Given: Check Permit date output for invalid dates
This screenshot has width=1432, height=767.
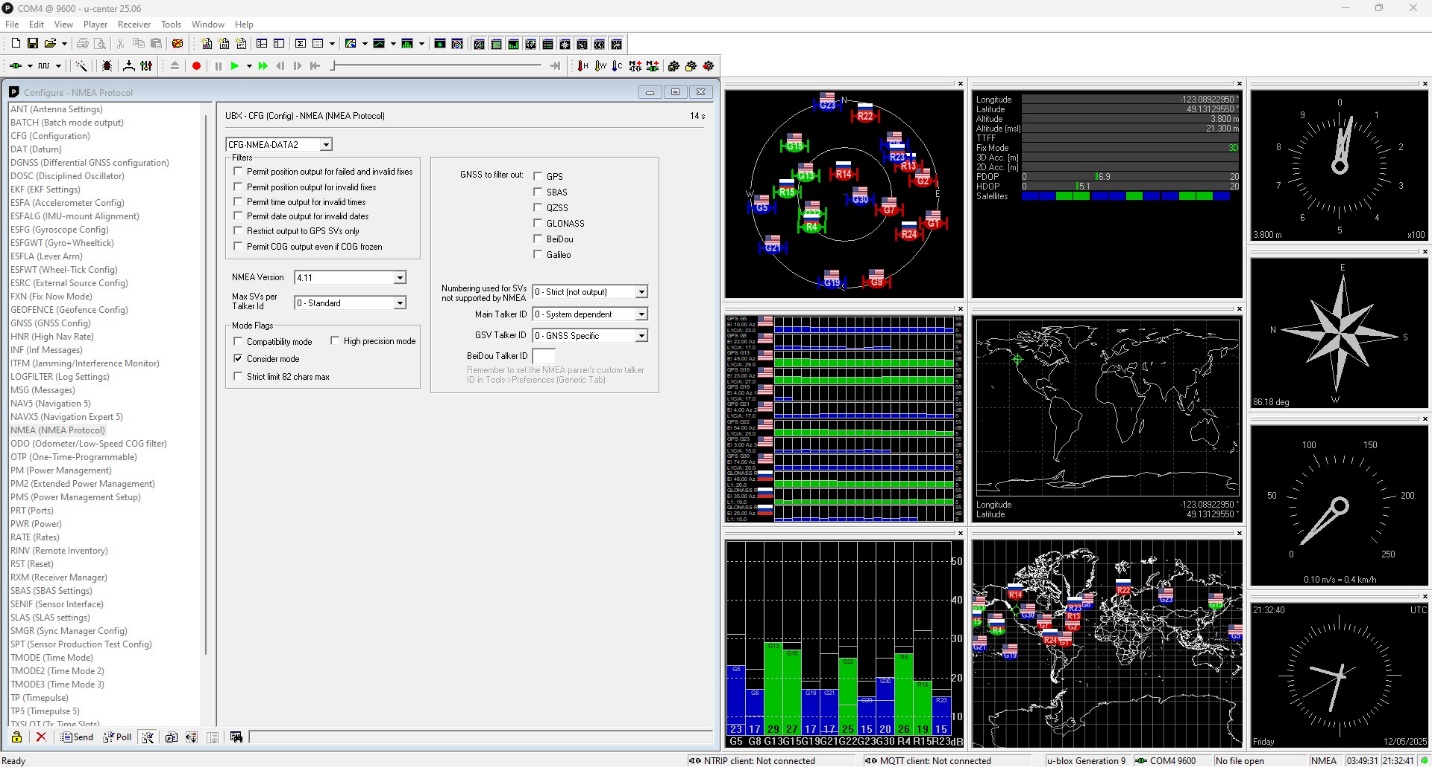Looking at the screenshot, I should [x=238, y=216].
